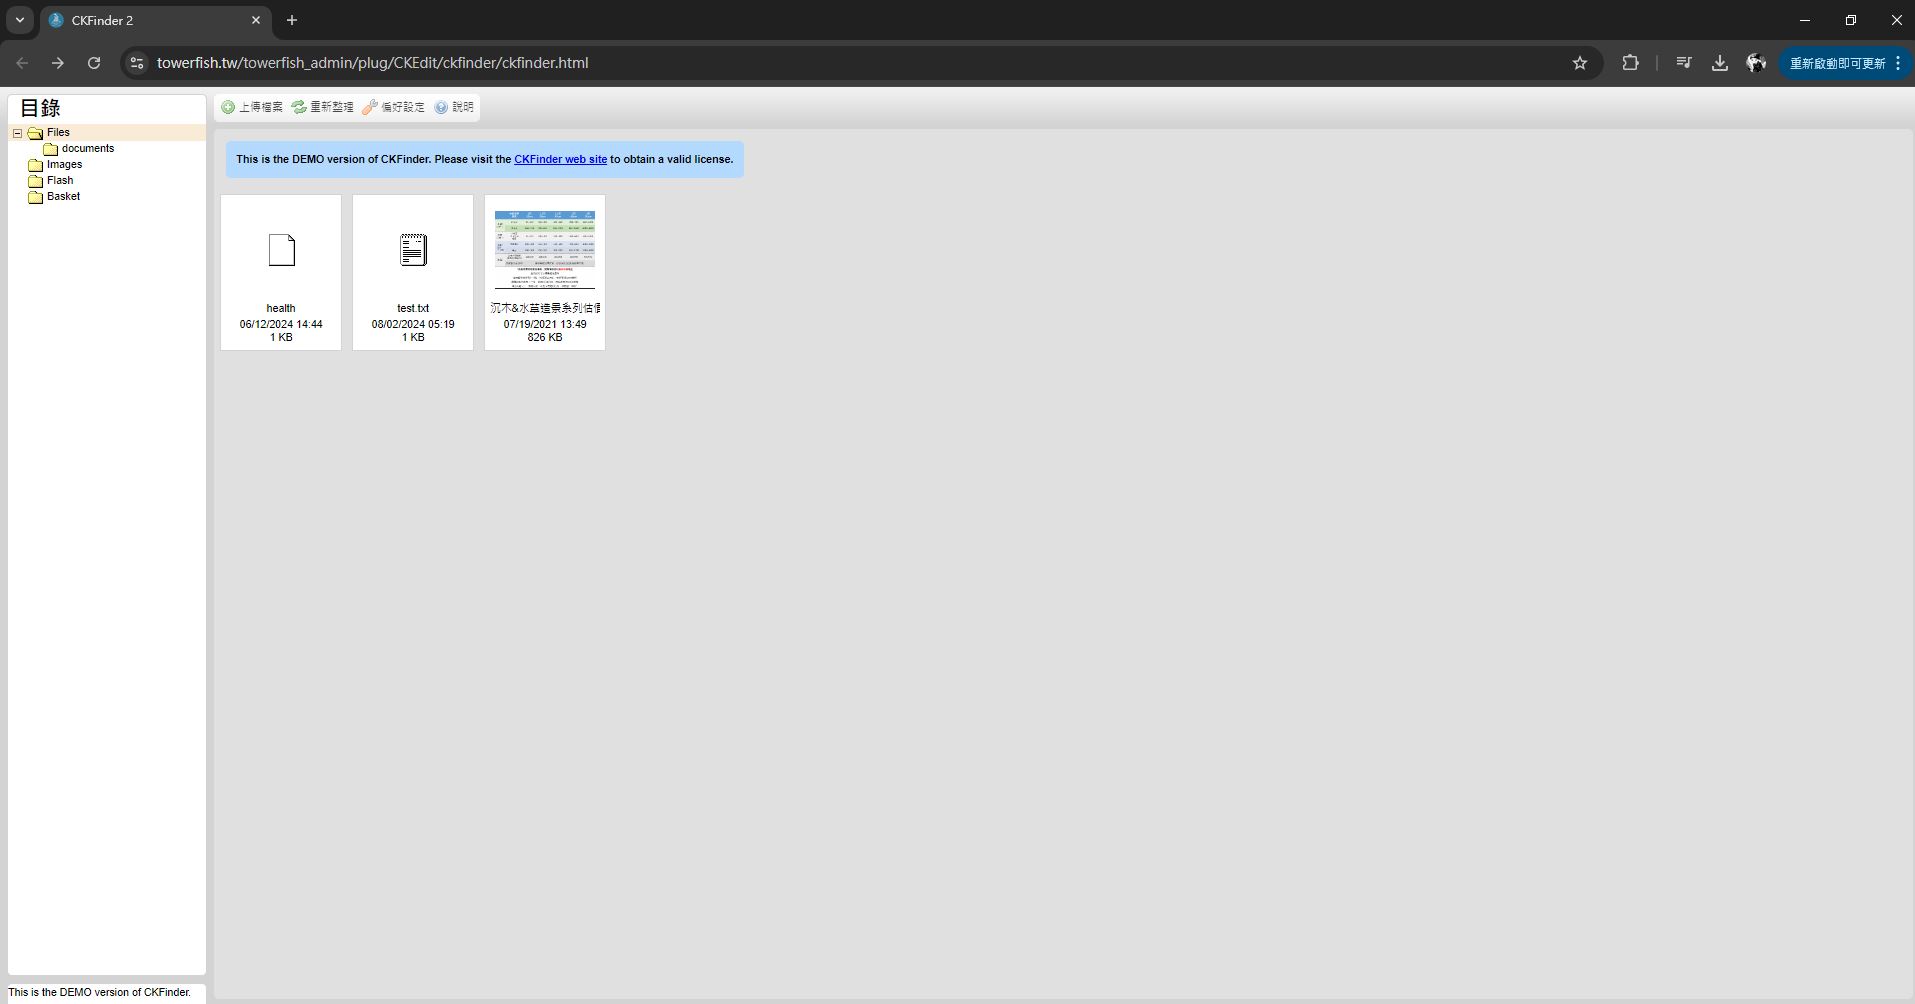Reload the page with refresh icon

point(94,63)
